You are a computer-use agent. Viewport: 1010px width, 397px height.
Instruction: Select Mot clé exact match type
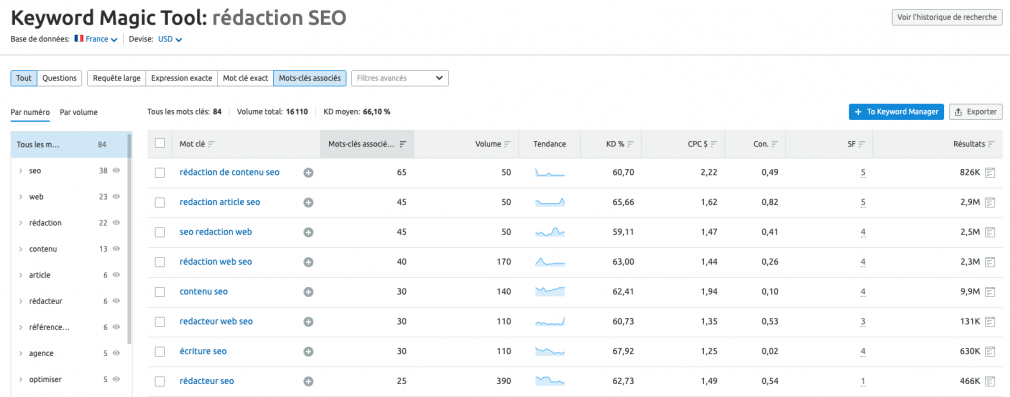[245, 78]
